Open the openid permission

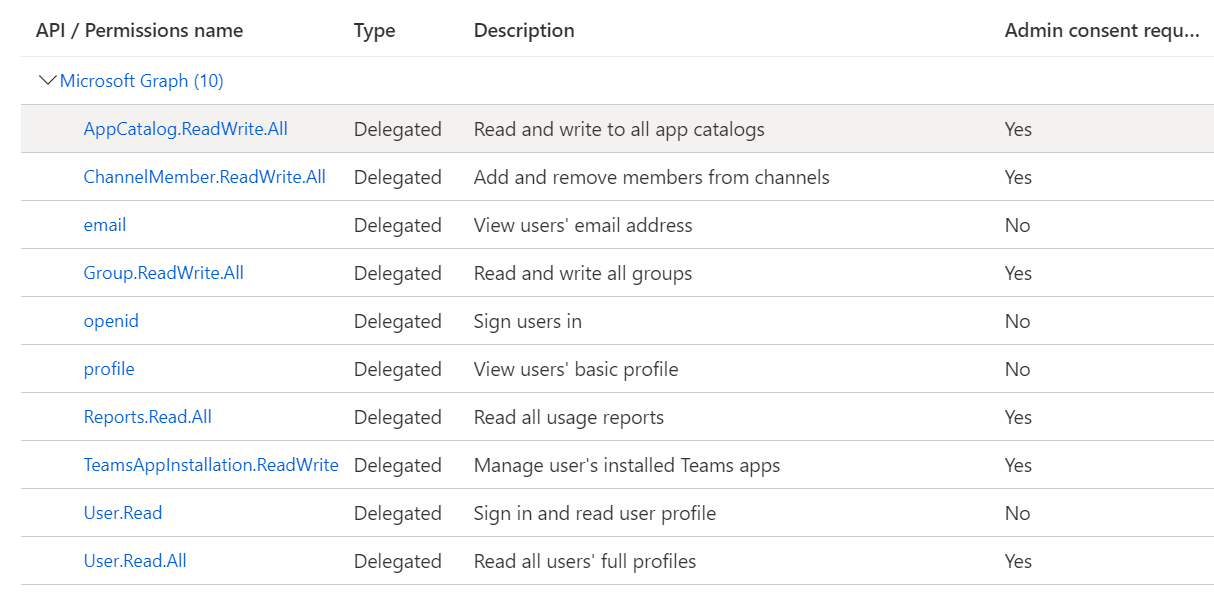110,321
